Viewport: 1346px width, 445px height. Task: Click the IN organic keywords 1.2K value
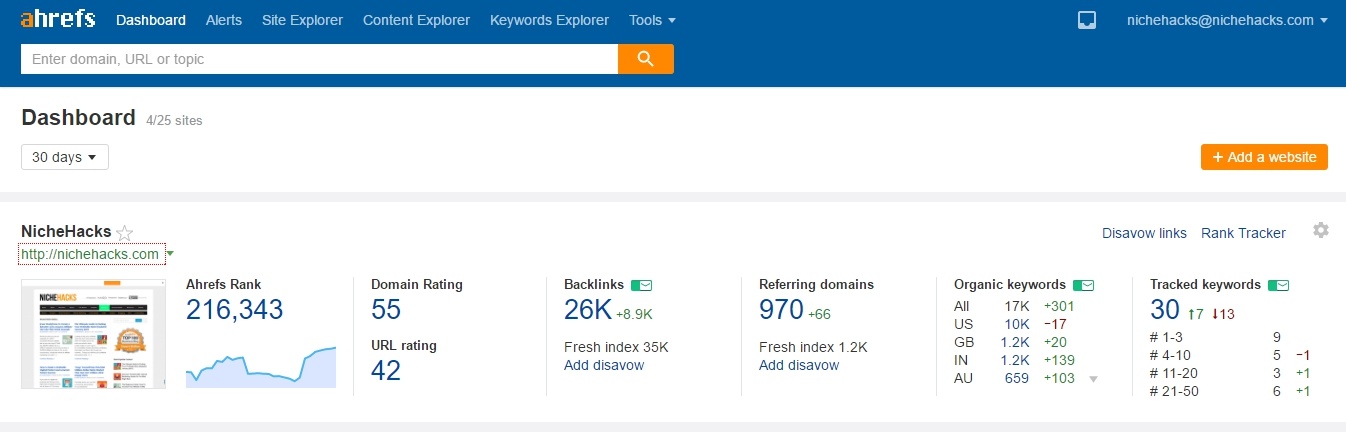(x=1014, y=360)
